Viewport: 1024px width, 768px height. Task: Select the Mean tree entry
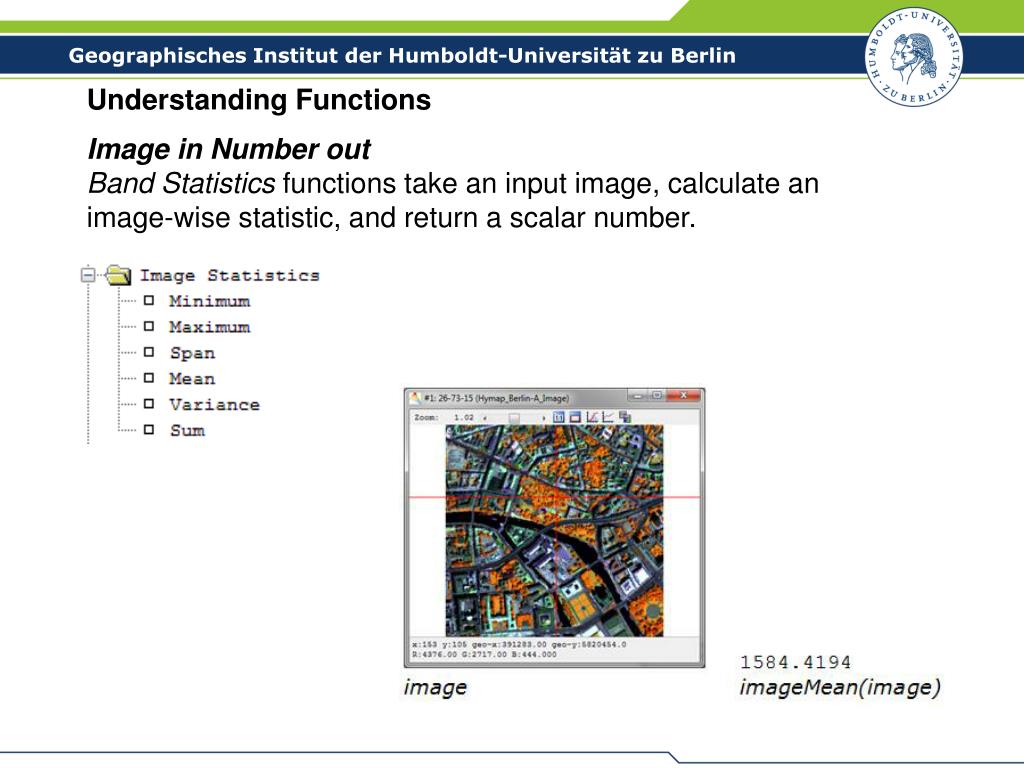[x=192, y=379]
